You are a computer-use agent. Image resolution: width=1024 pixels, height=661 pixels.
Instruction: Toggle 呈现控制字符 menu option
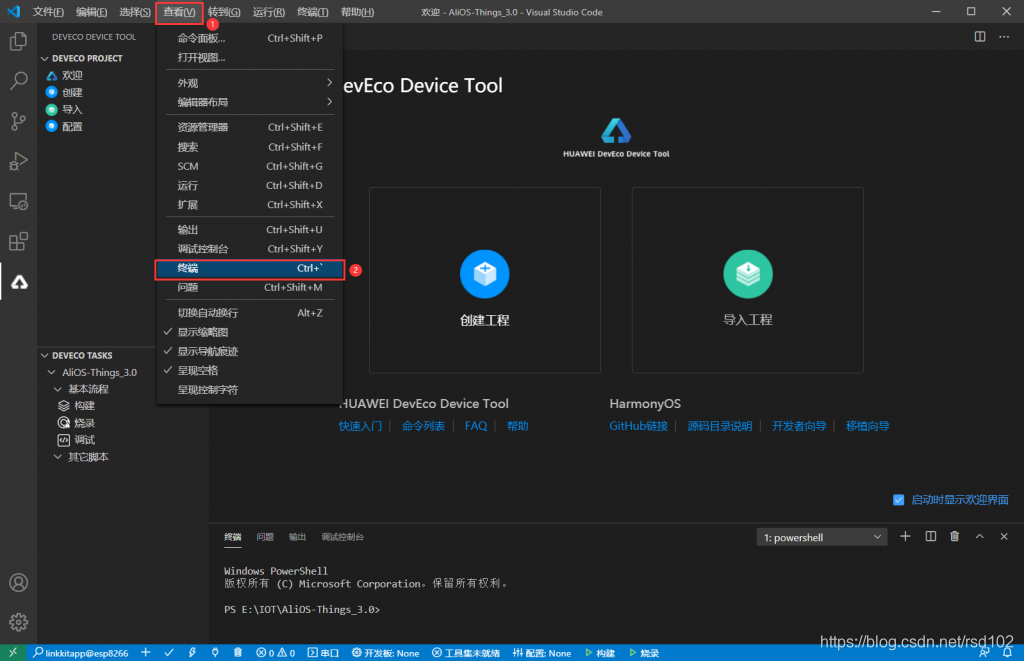[249, 390]
